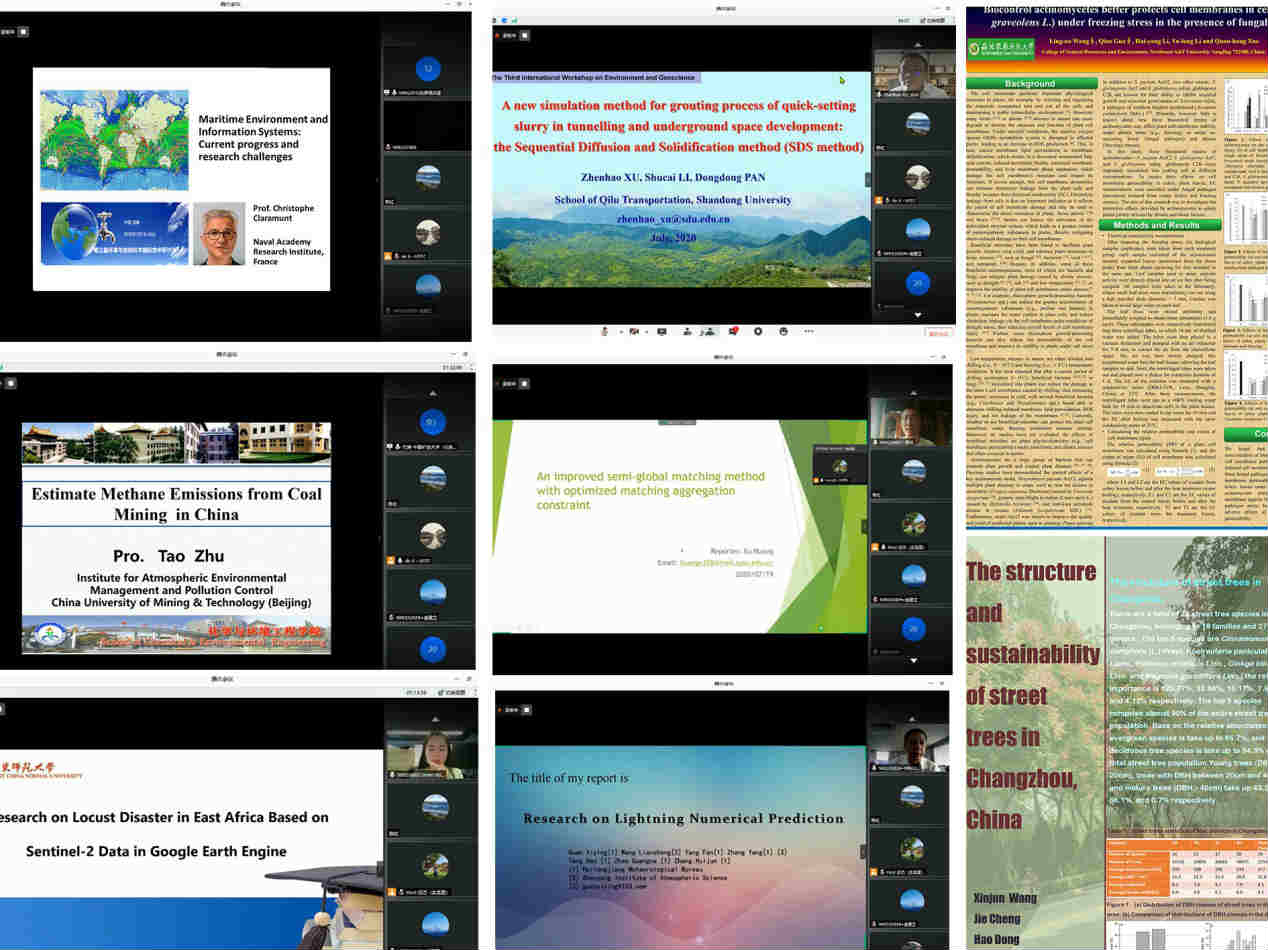Click invite icon in grouting-slide meeting toolbar
1268x950 pixels.
[687, 331]
